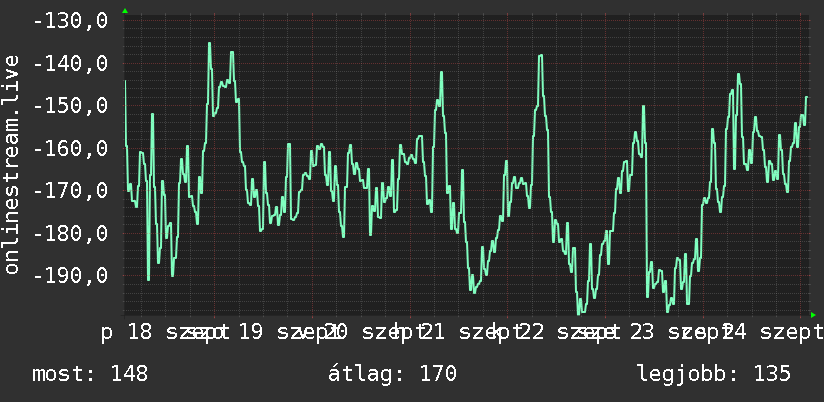Click the -140,0 axis label

(70, 64)
